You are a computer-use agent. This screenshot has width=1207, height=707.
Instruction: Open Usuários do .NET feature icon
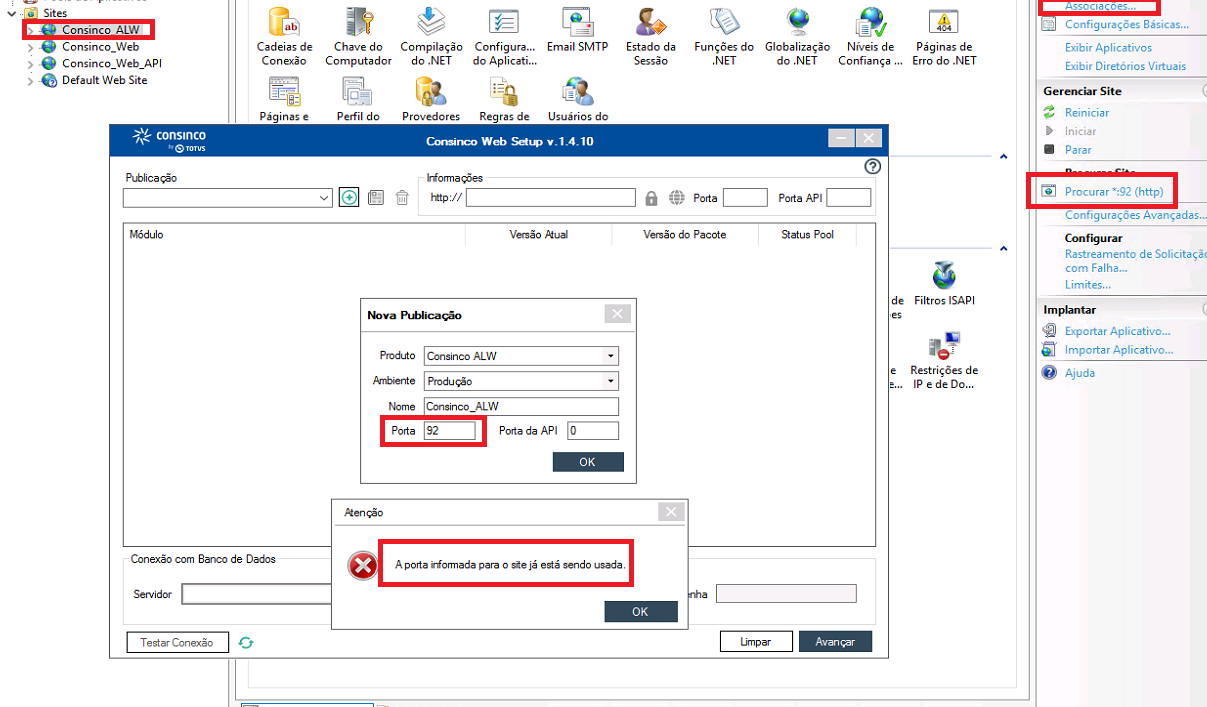click(577, 92)
